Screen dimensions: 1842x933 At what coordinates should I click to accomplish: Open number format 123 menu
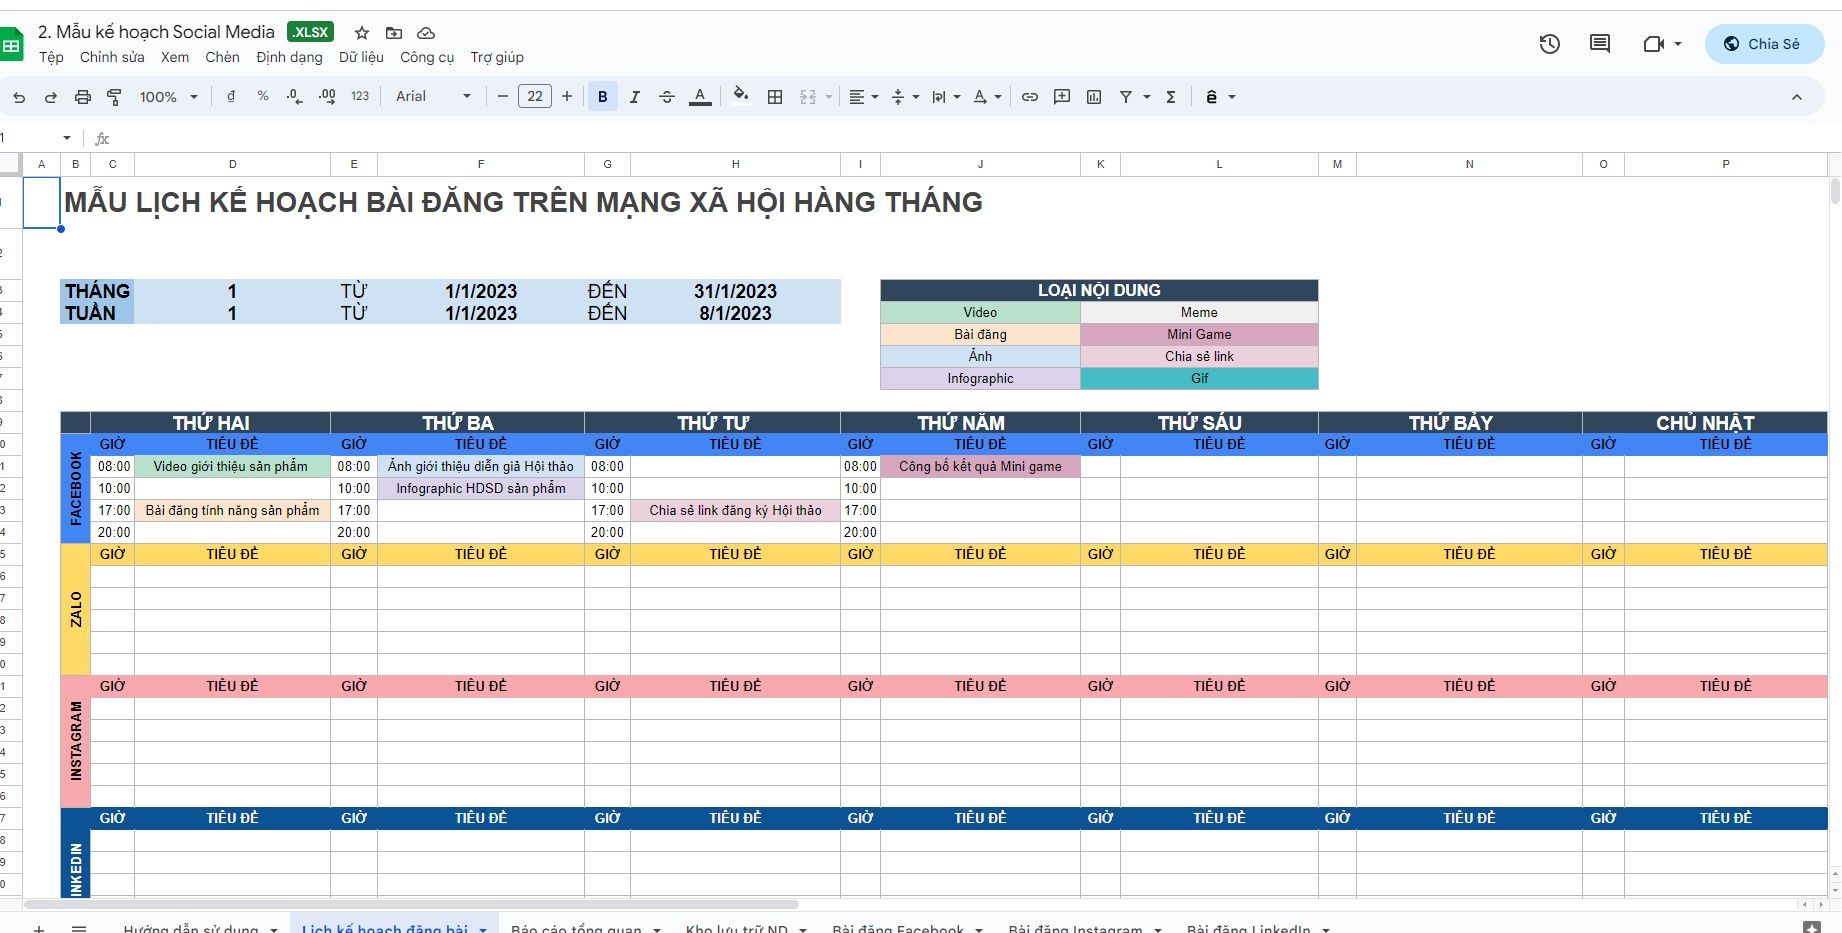tap(360, 96)
